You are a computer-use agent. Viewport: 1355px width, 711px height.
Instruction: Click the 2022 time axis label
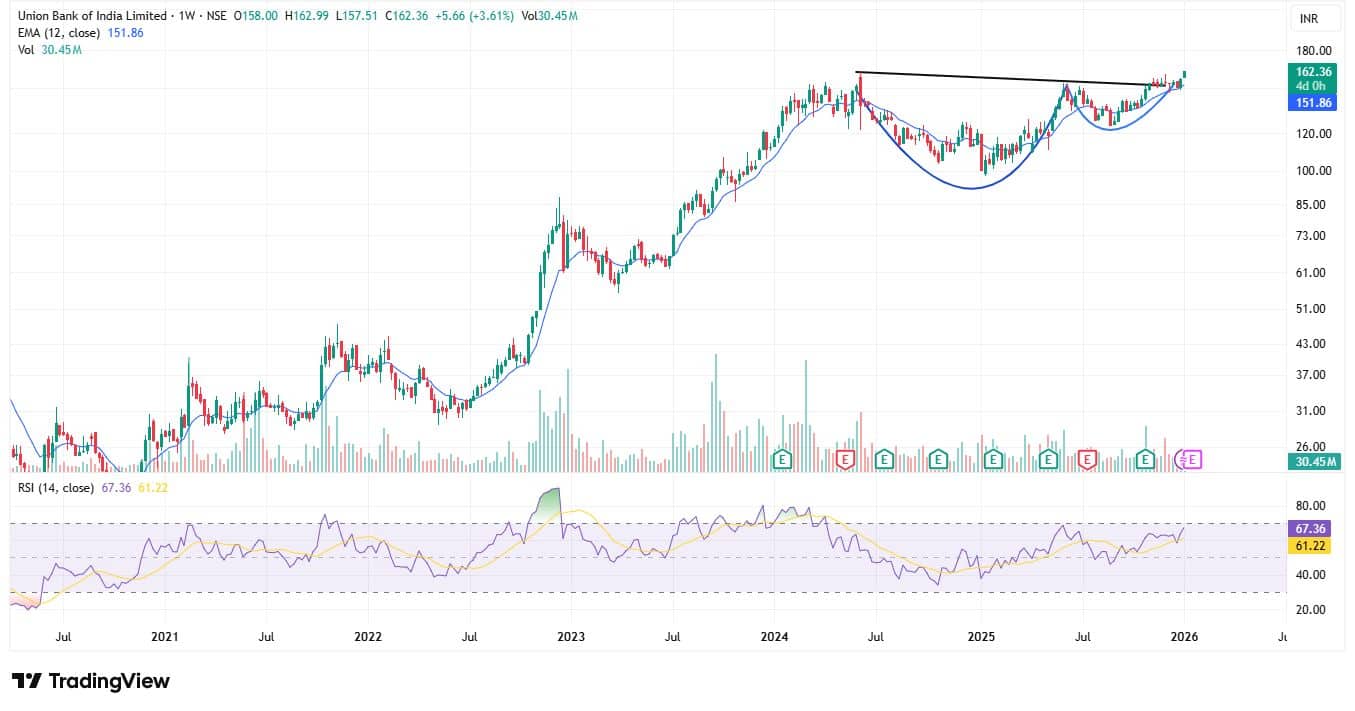368,635
